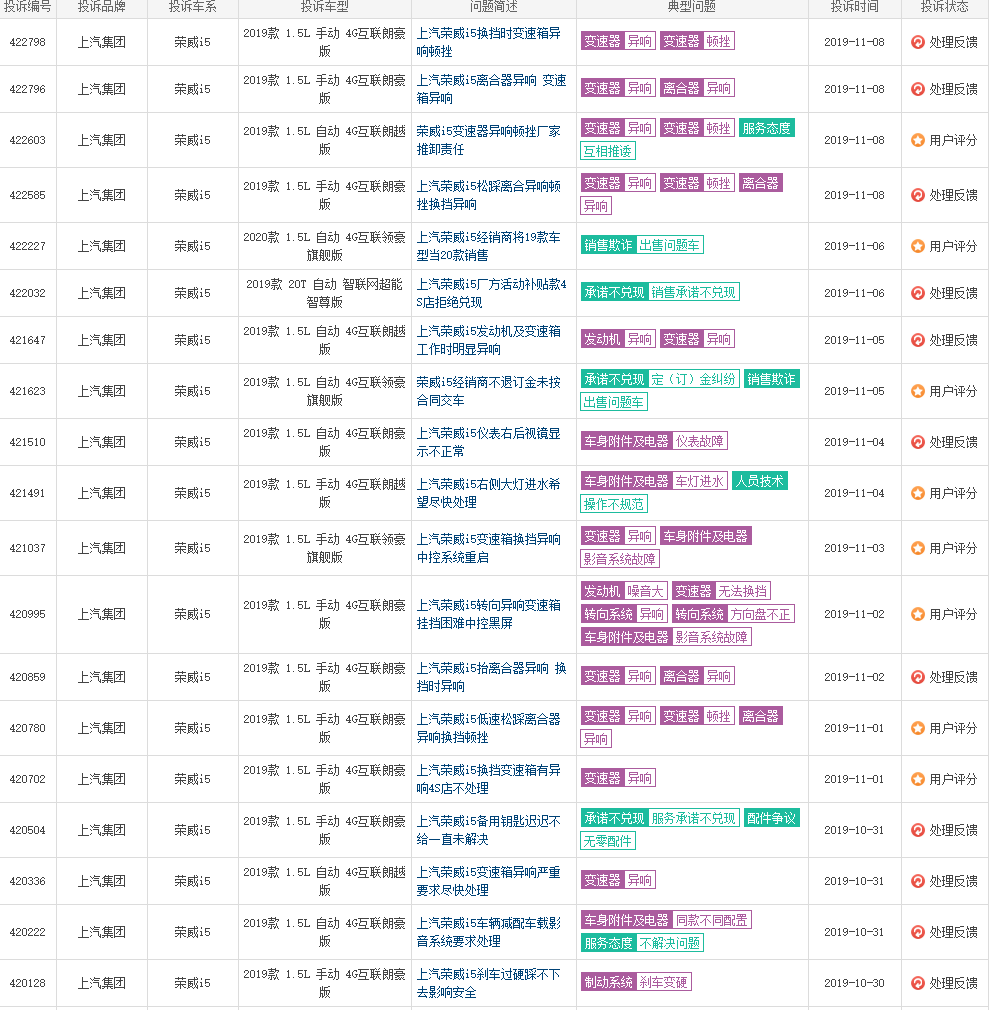
Task: Click the 问题简述 column header
Action: (493, 6)
